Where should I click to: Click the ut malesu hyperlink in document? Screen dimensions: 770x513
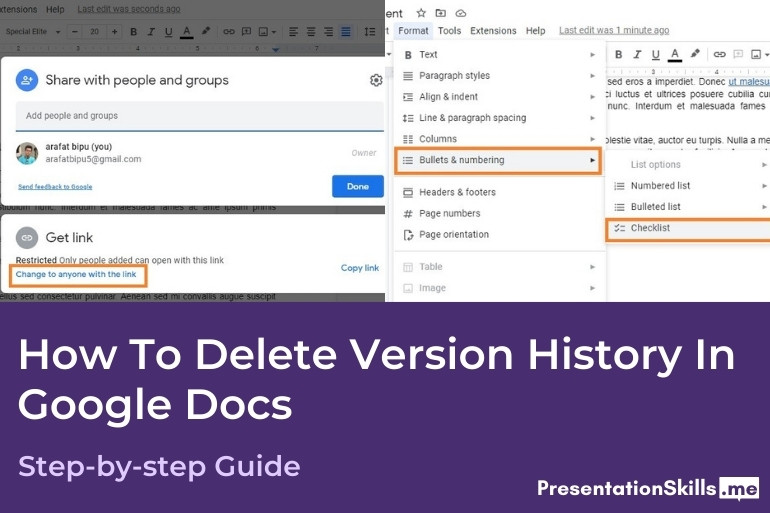point(749,81)
